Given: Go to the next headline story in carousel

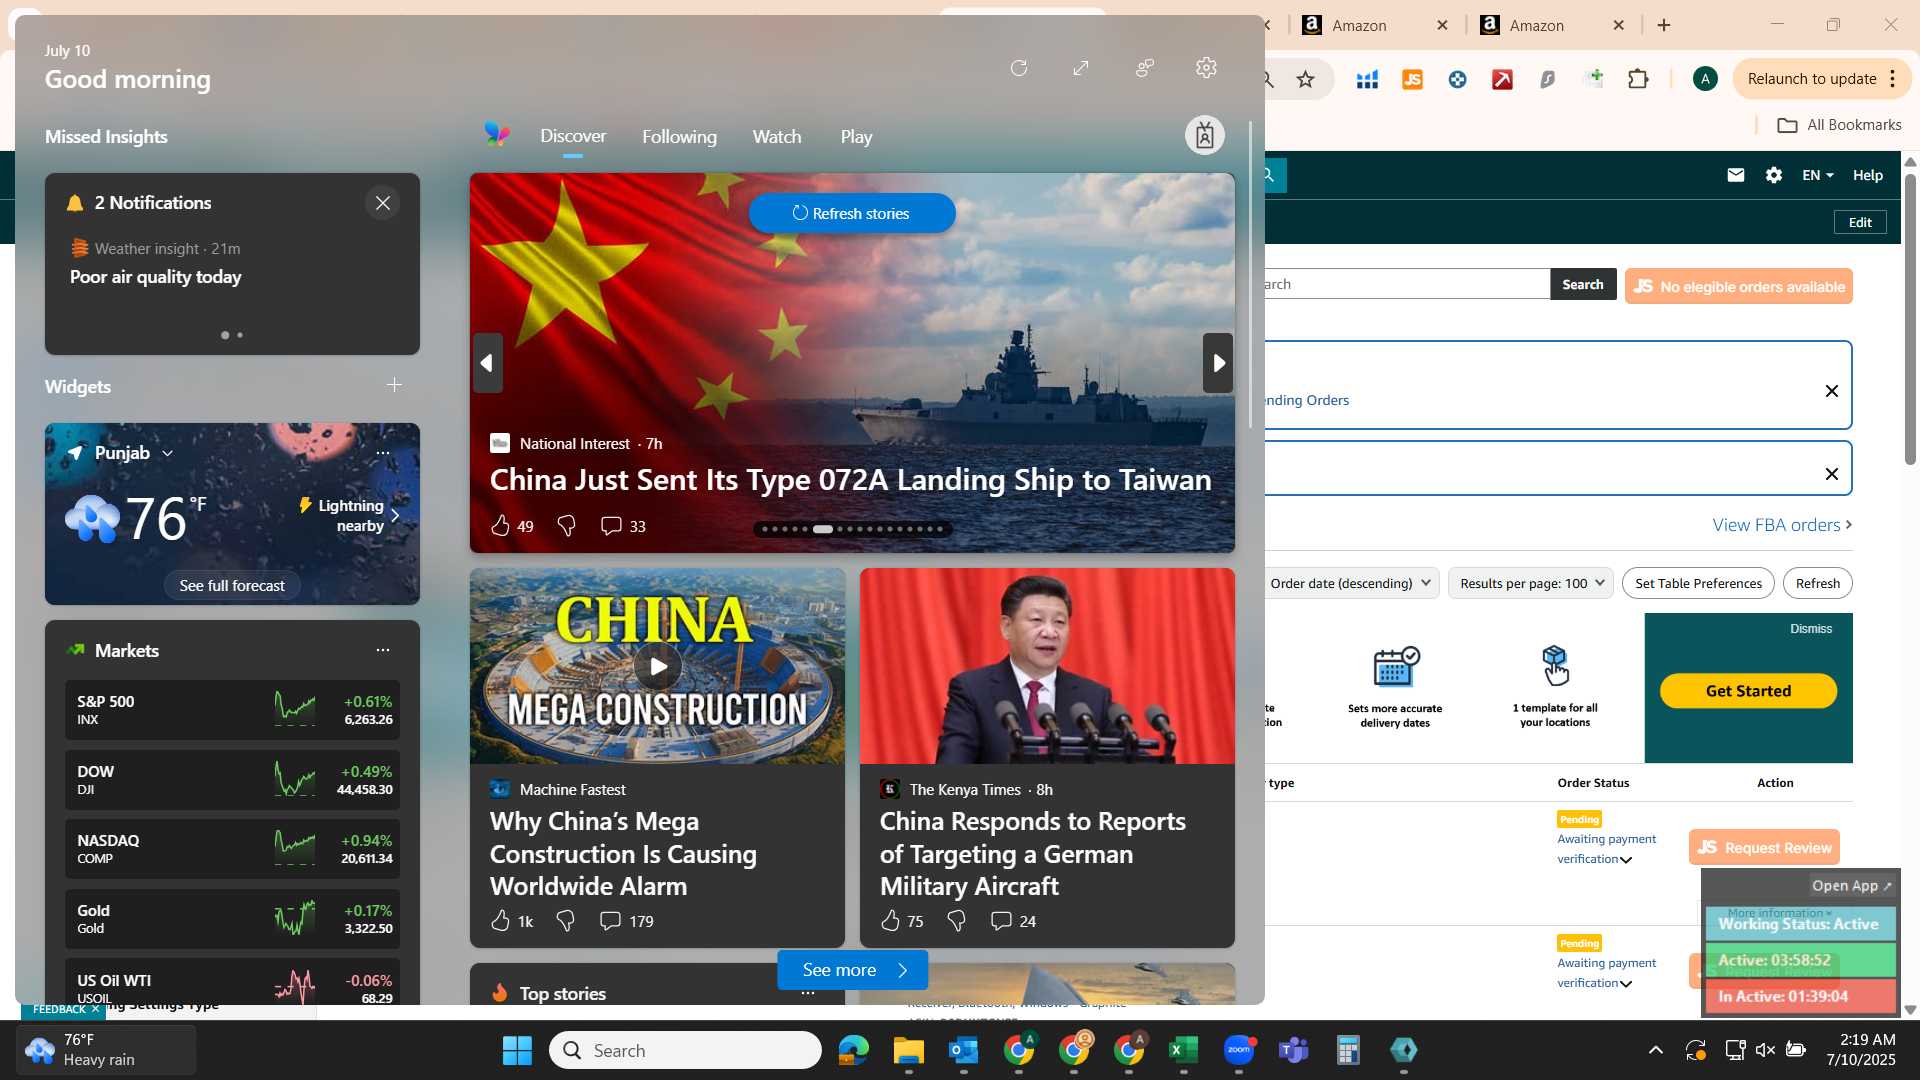Looking at the screenshot, I should tap(1218, 363).
